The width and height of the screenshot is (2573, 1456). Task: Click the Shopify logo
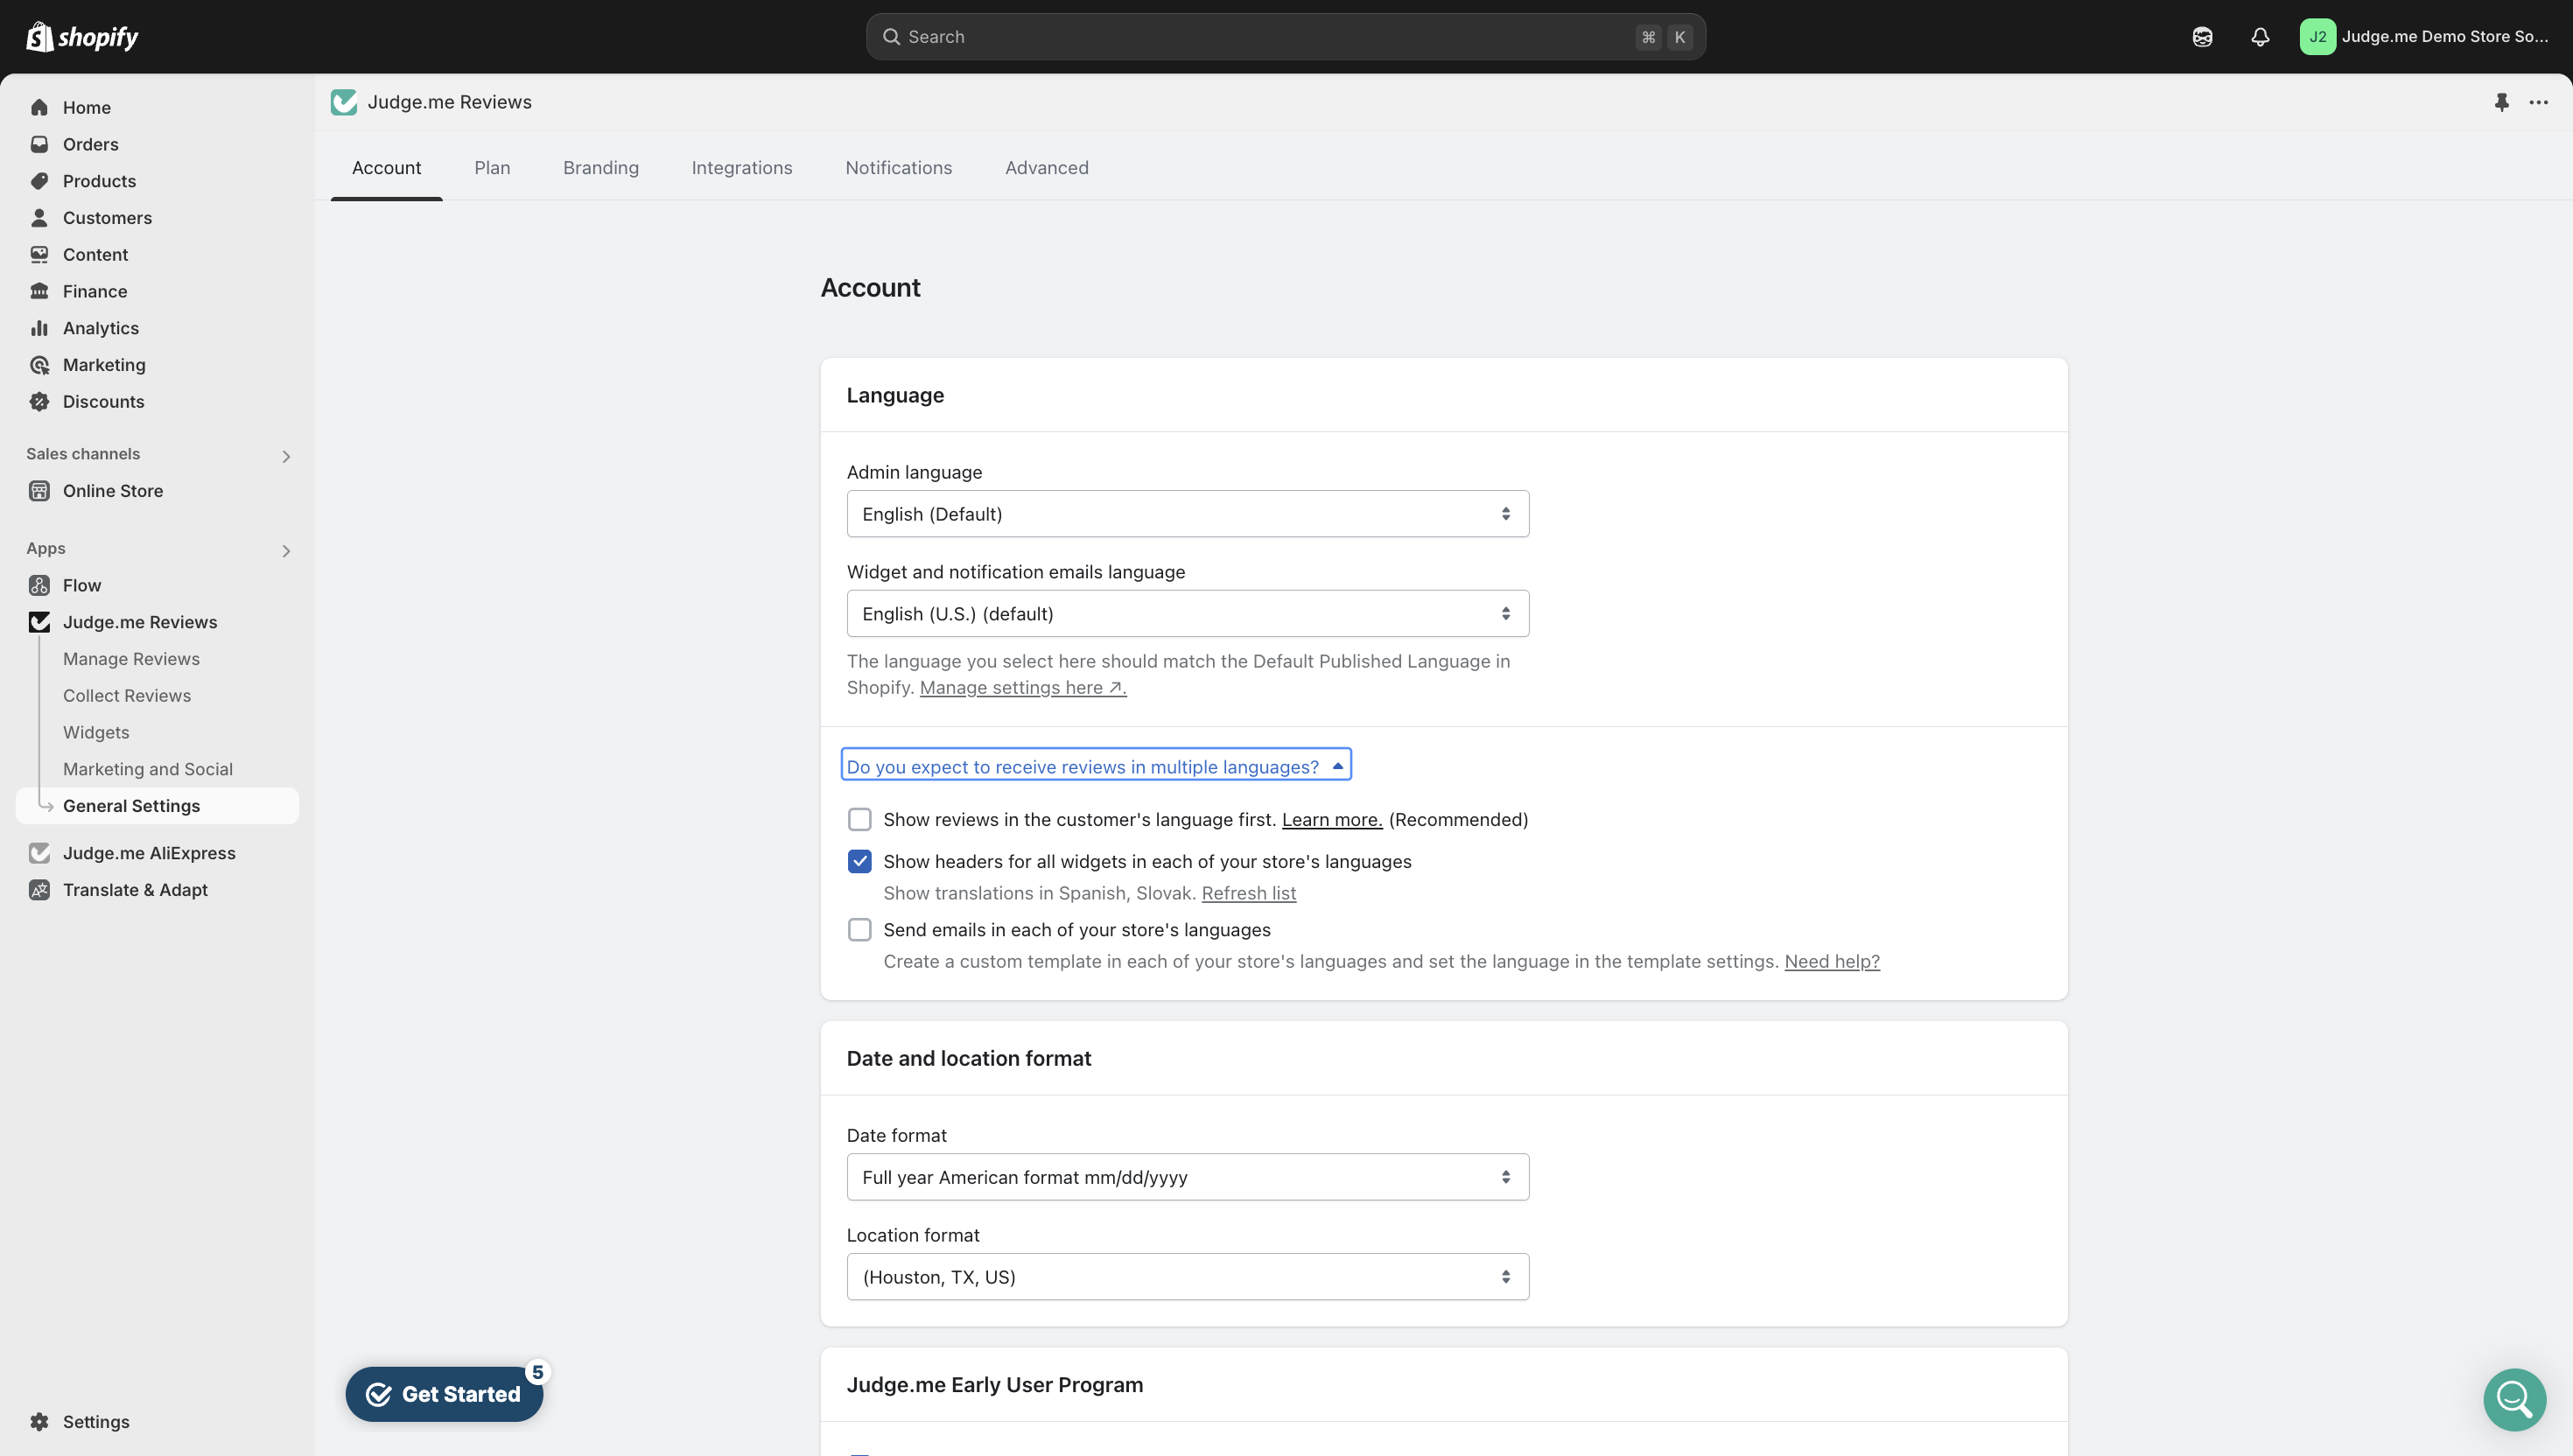(x=82, y=37)
